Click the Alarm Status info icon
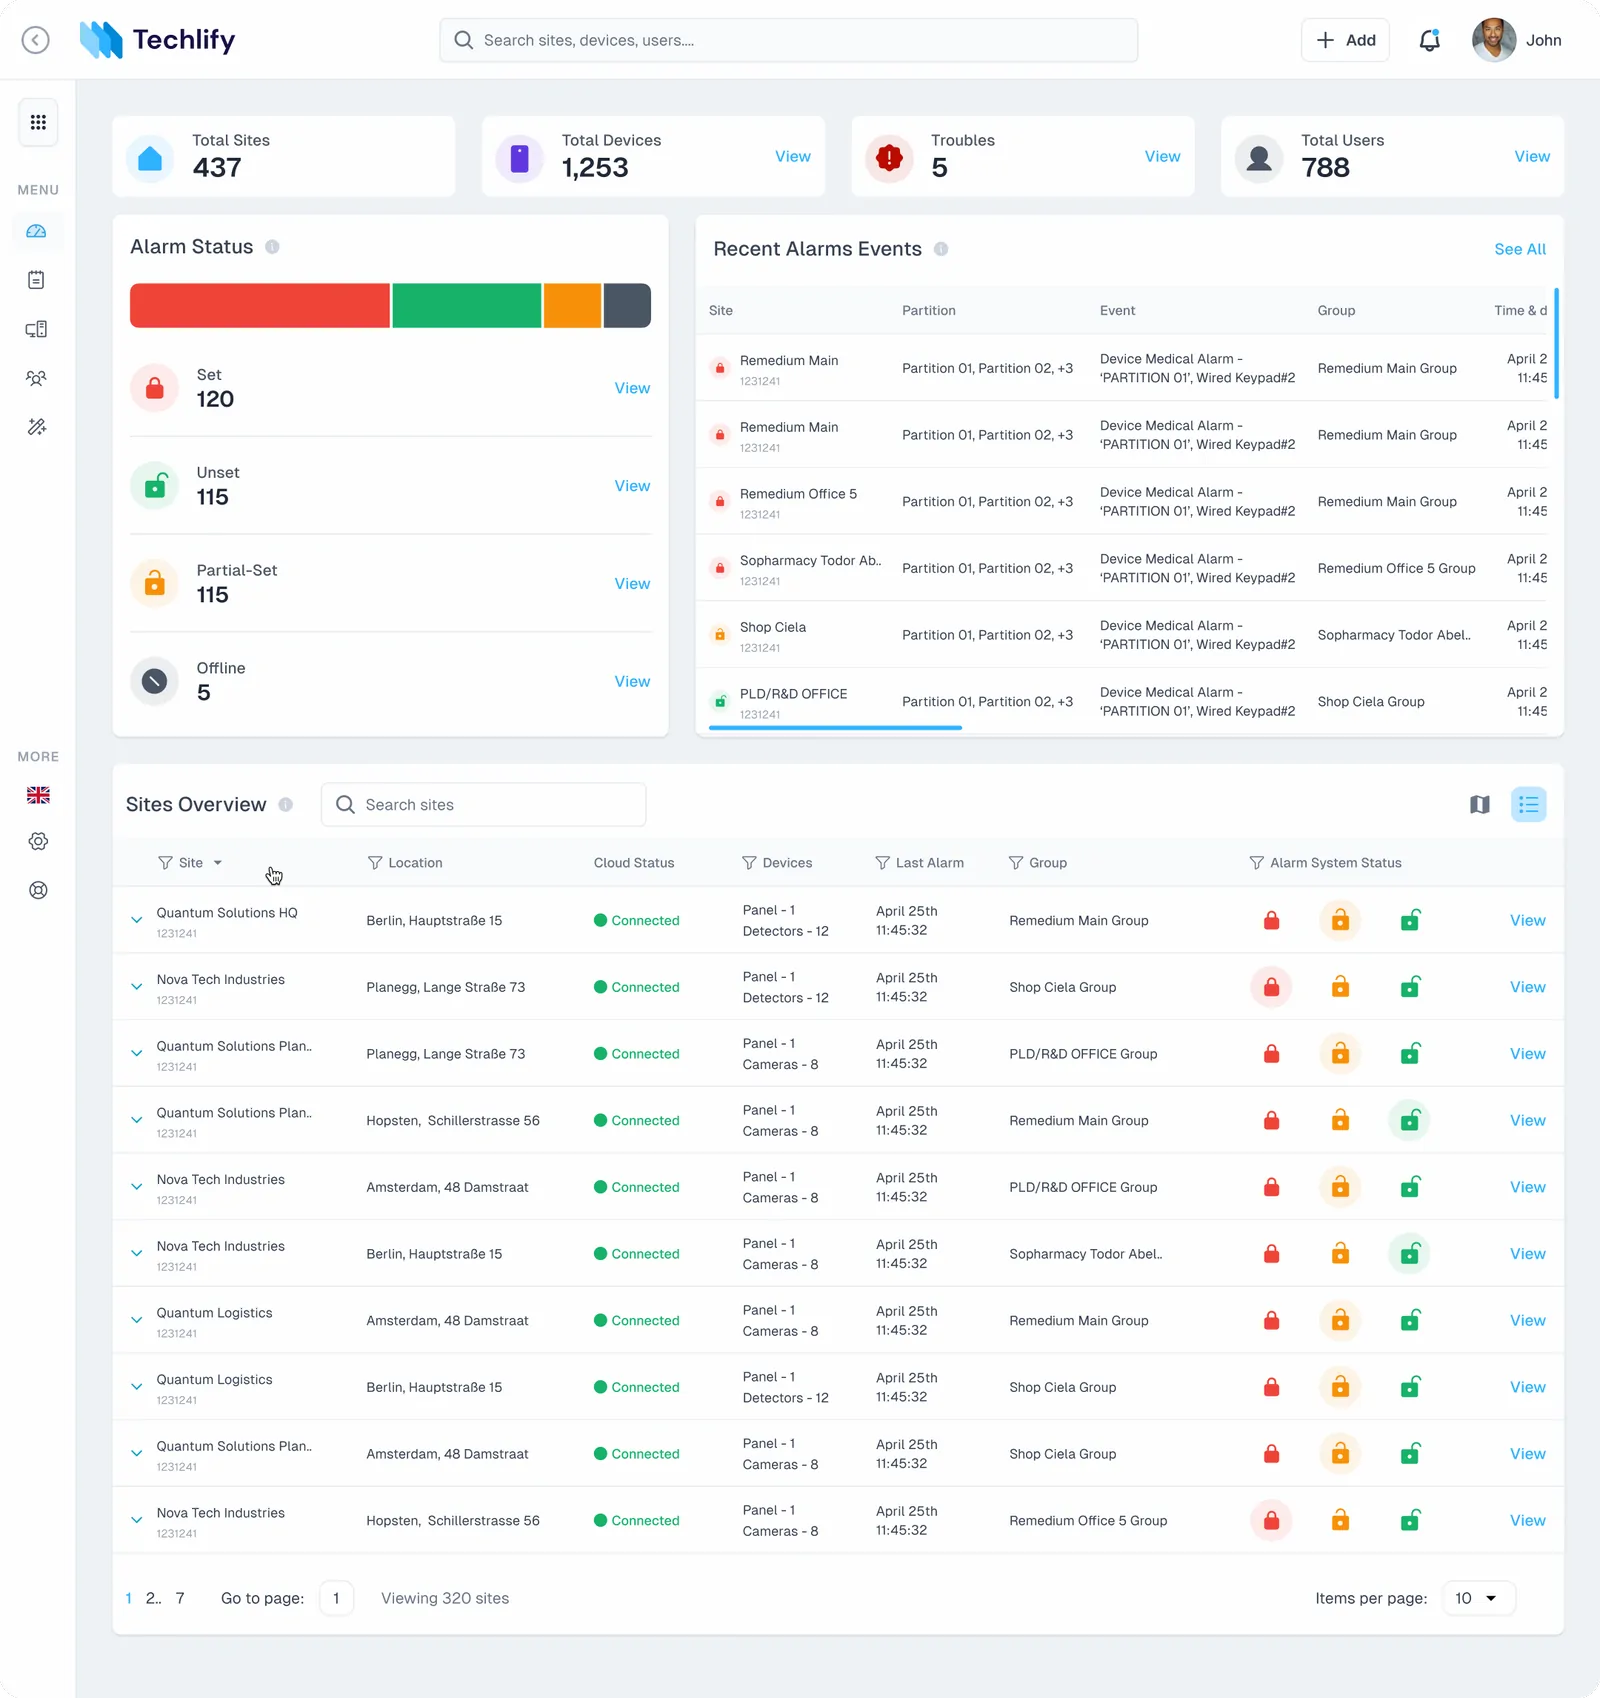 click(x=272, y=247)
